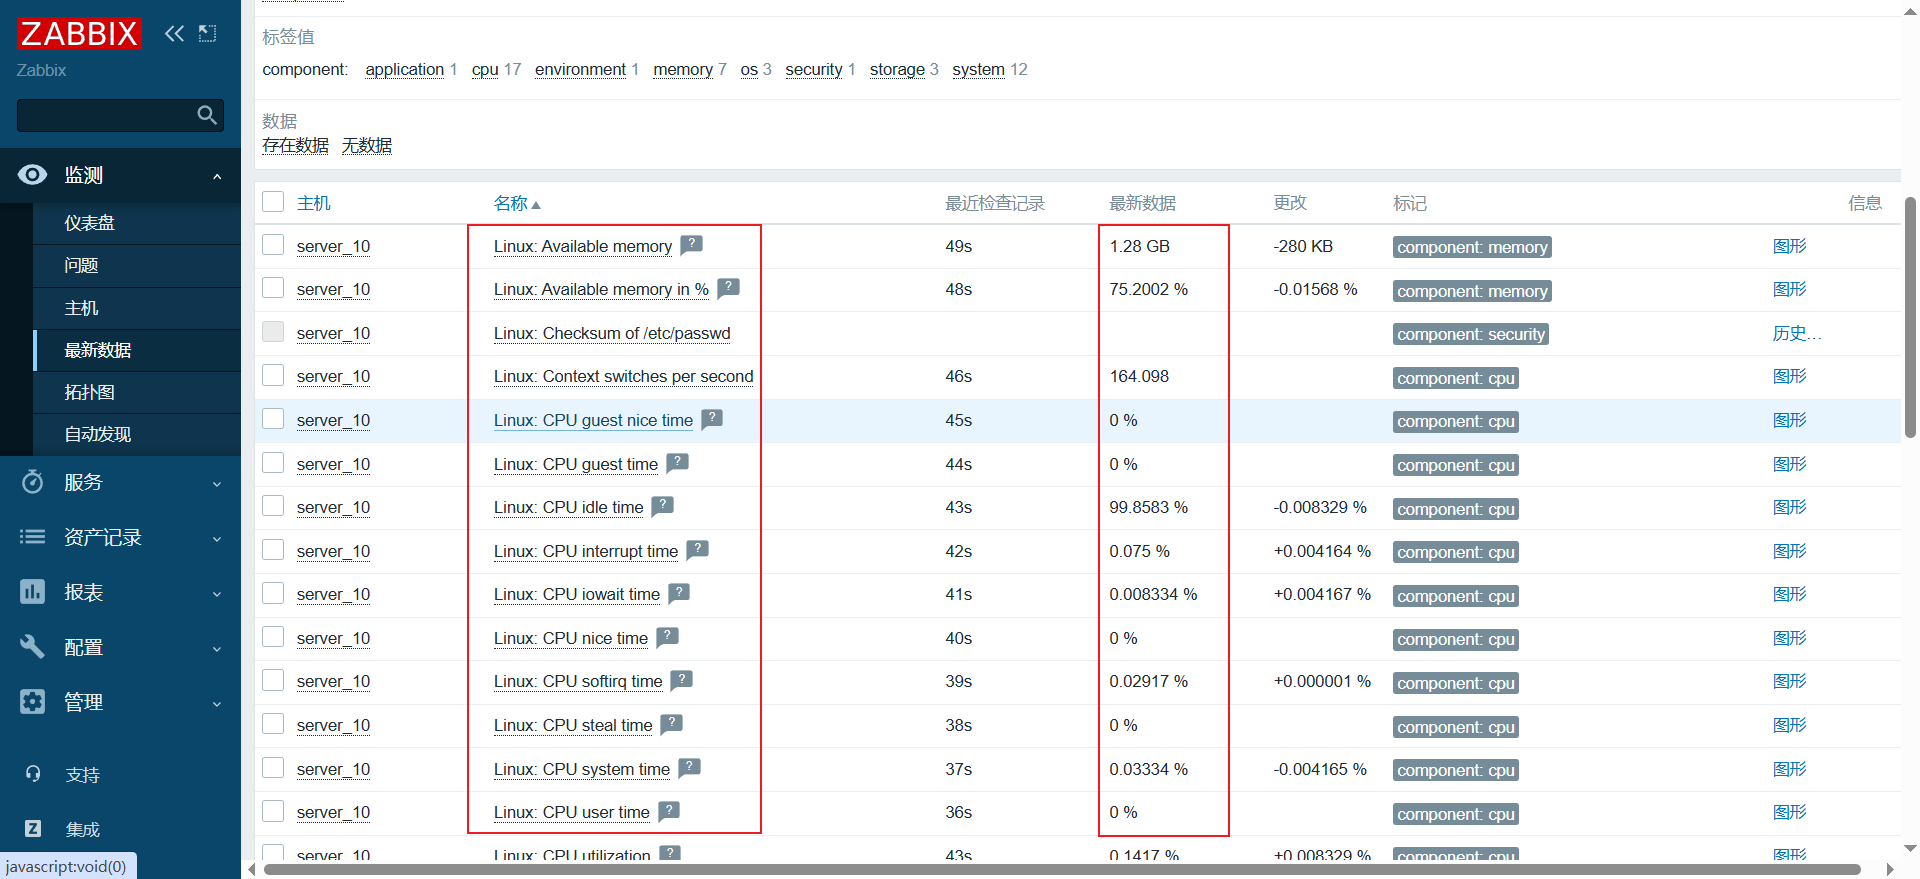This screenshot has width=1920, height=879.
Task: Select checkbox for CPU guest nice time row
Action: pos(273,419)
